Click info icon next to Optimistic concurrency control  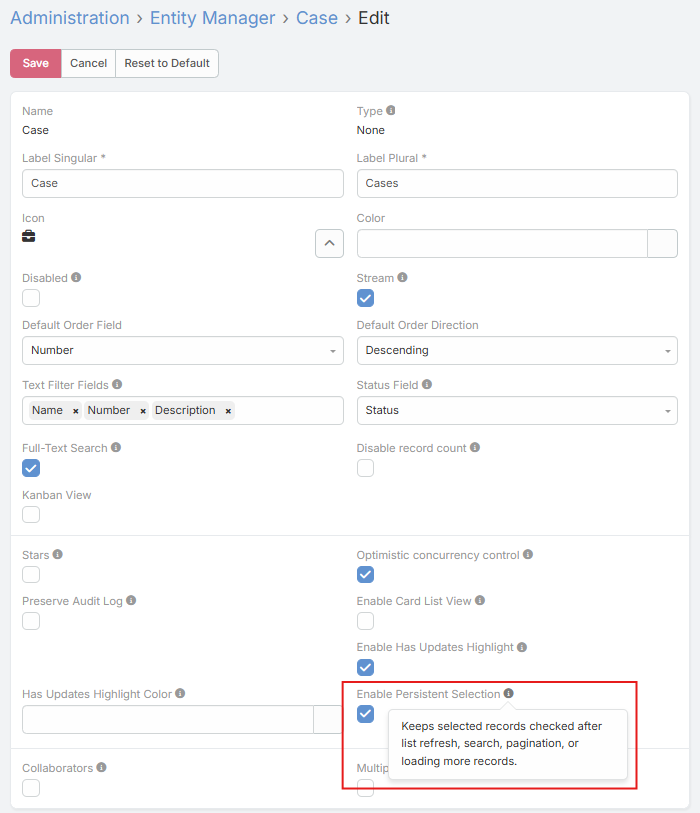pos(528,555)
